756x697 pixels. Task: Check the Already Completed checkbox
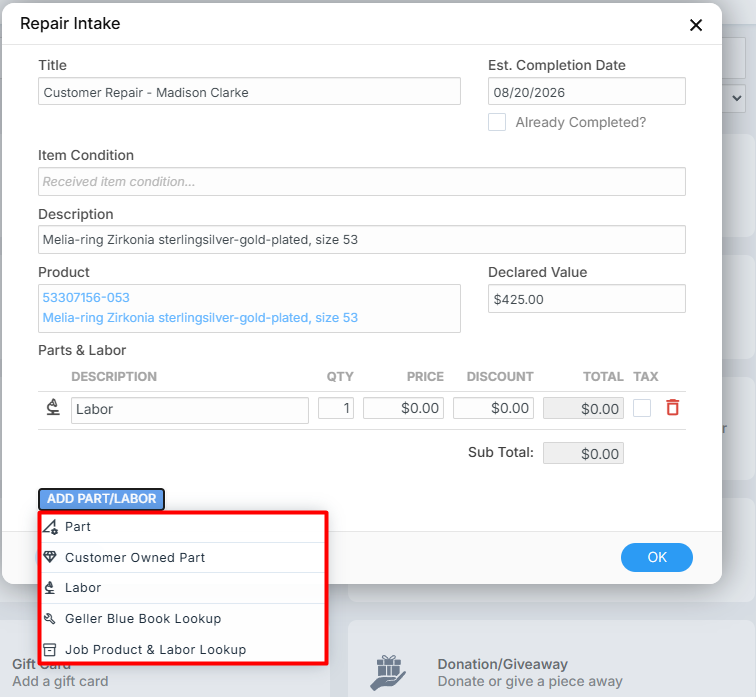tap(497, 122)
